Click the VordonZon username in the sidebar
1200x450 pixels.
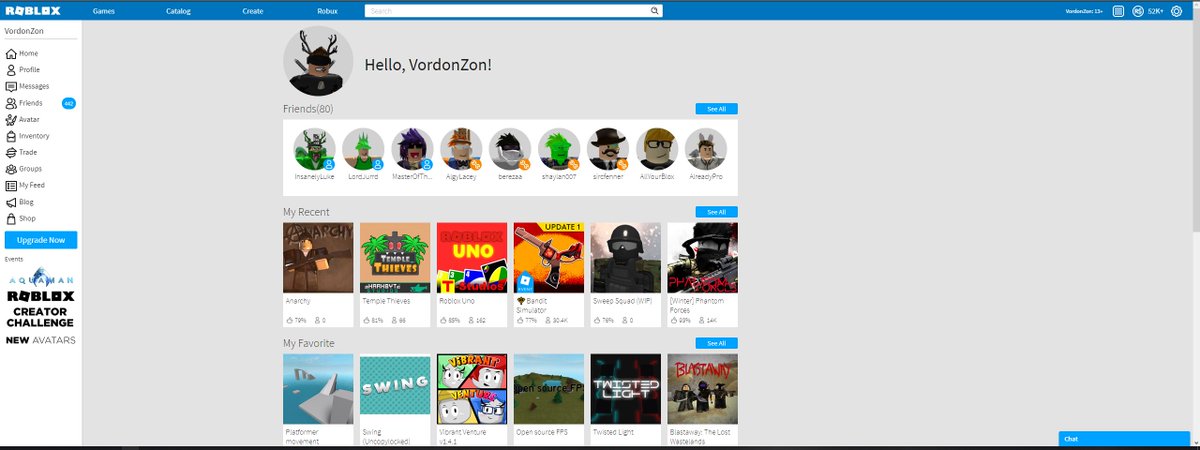[23, 32]
